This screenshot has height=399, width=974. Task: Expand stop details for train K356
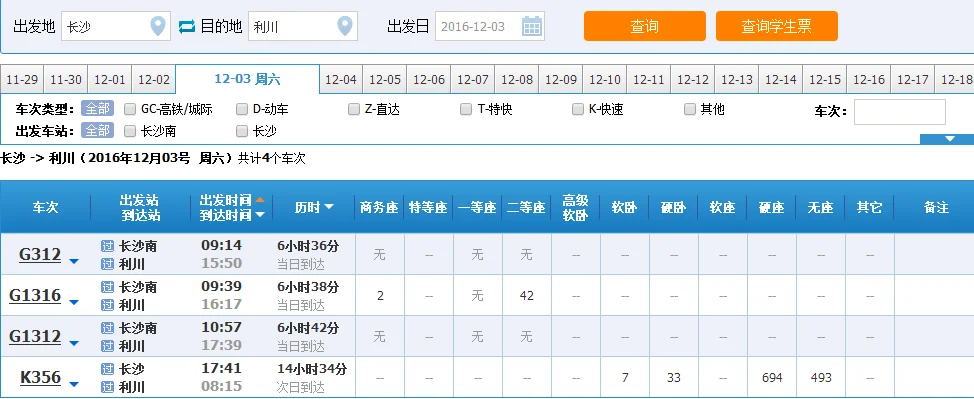click(74, 385)
